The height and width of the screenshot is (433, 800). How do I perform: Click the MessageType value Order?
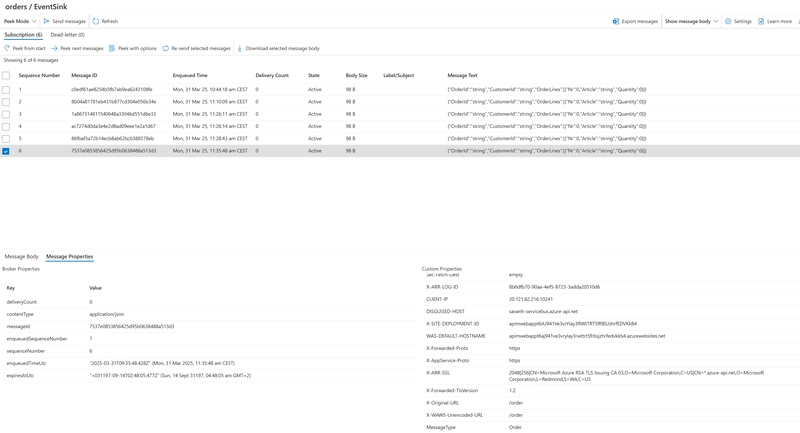[515, 427]
